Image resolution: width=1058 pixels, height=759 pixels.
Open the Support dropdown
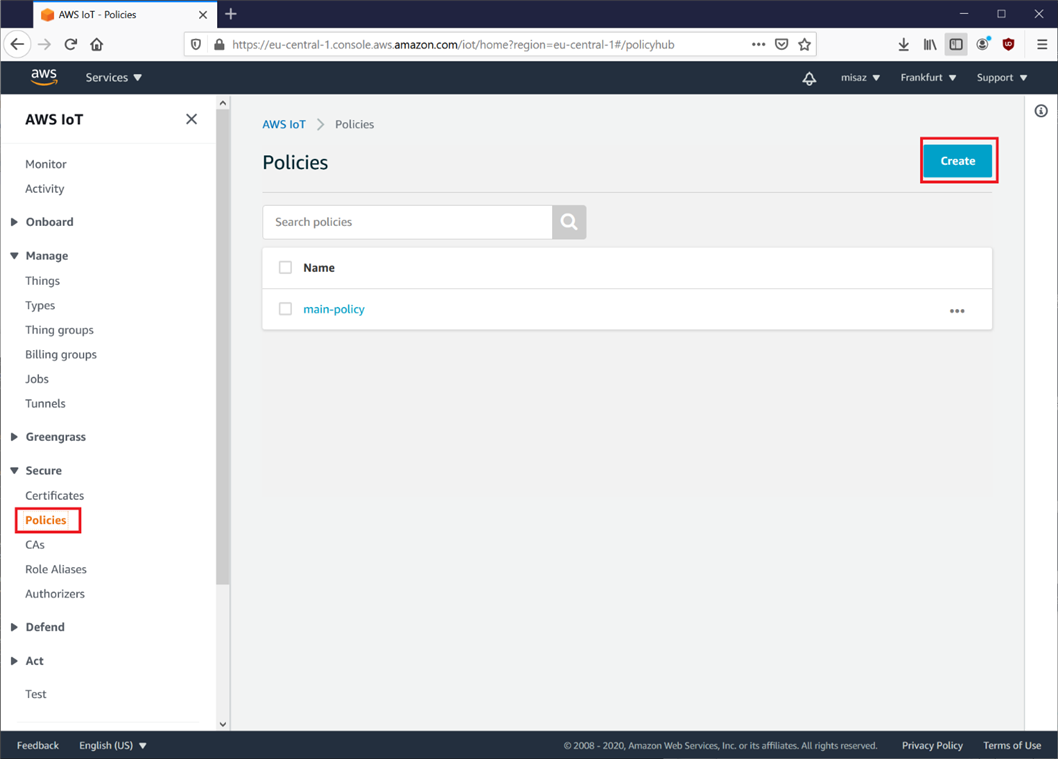pyautogui.click(x=1002, y=78)
